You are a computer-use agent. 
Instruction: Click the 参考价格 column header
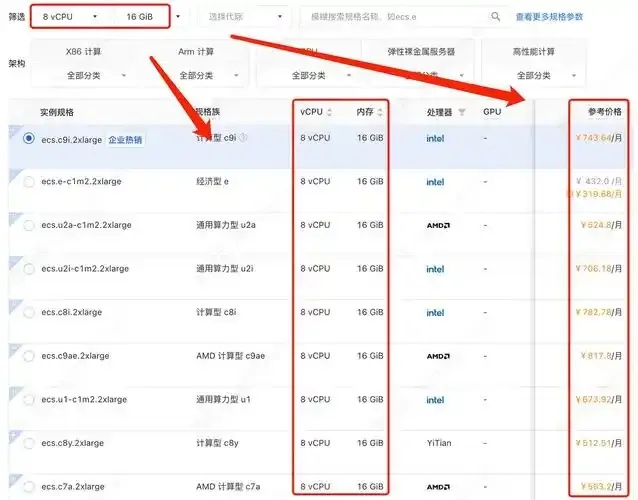(605, 112)
